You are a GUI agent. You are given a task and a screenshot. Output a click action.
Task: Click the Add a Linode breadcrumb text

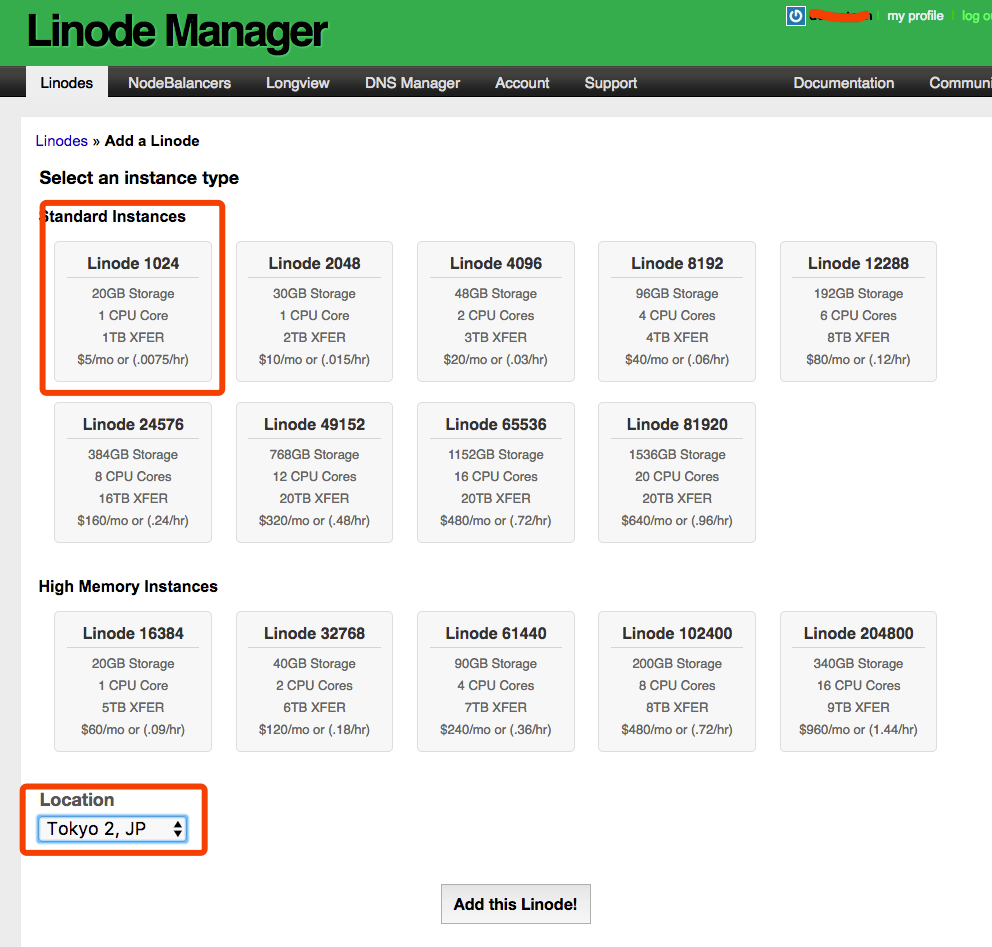pyautogui.click(x=152, y=140)
